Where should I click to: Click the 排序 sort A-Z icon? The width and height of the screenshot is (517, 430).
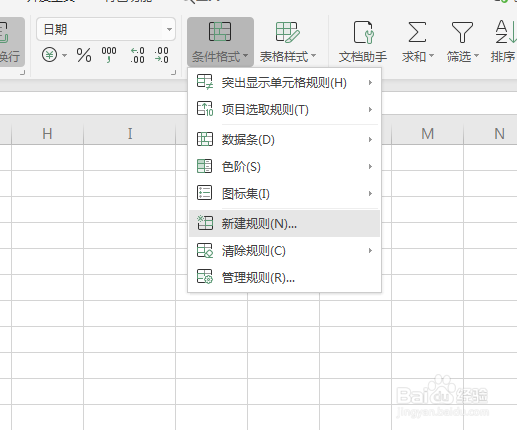tap(505, 32)
